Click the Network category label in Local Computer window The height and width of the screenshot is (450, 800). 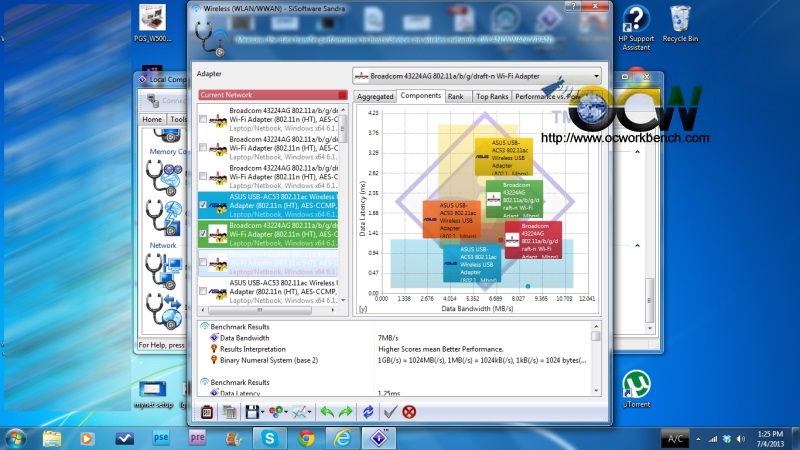[x=163, y=245]
